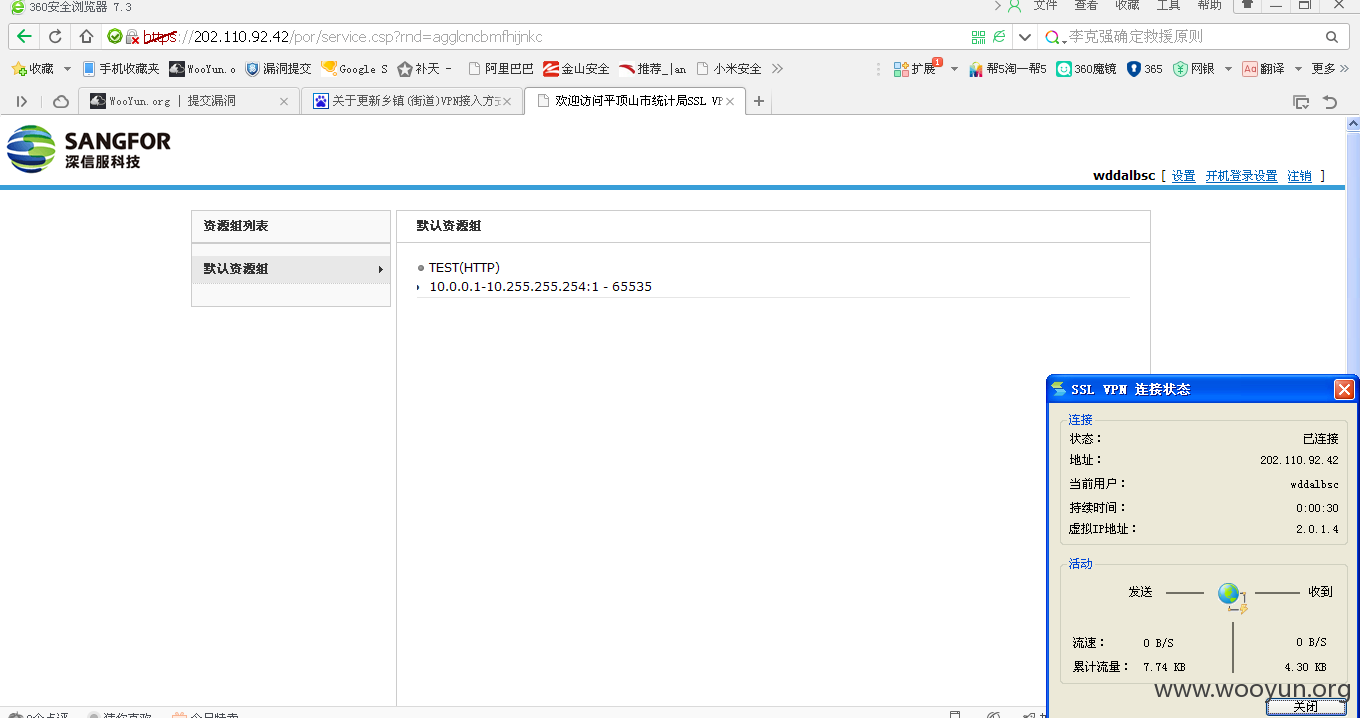Screen dimensions: 1360x718
Task: Show the page QR code
Action: (979, 37)
